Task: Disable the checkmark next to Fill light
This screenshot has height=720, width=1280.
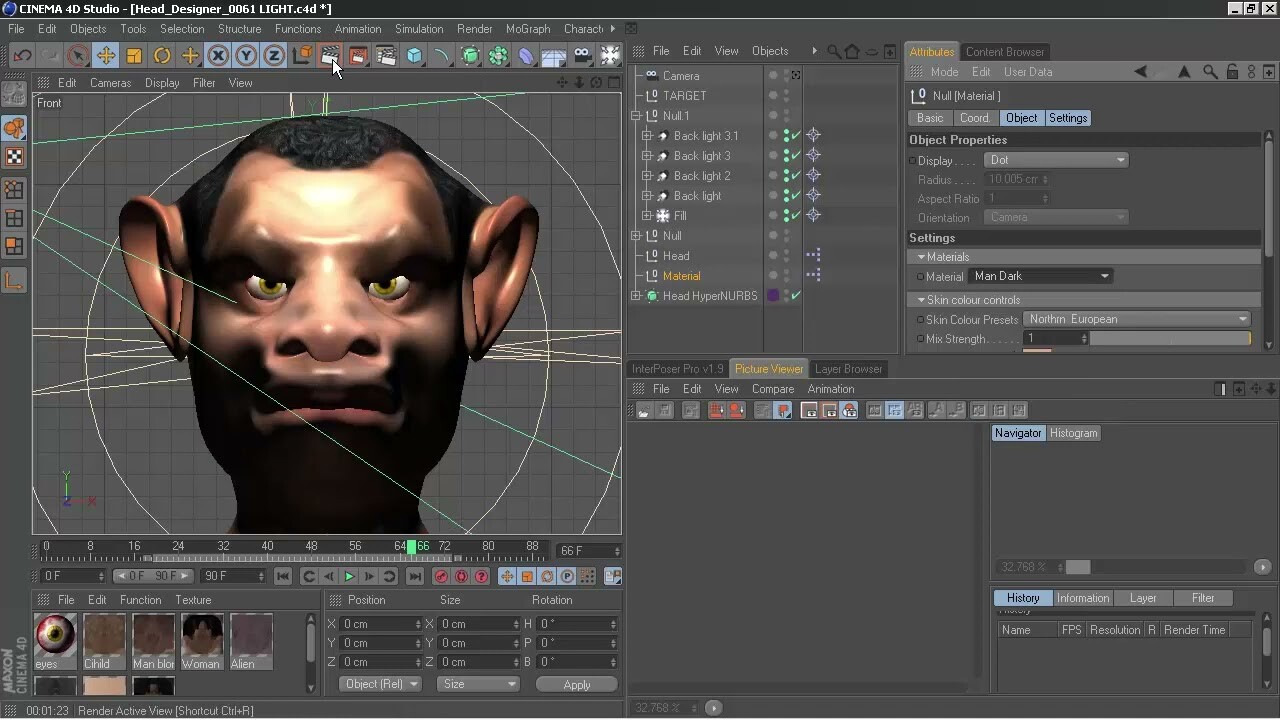Action: pos(794,215)
